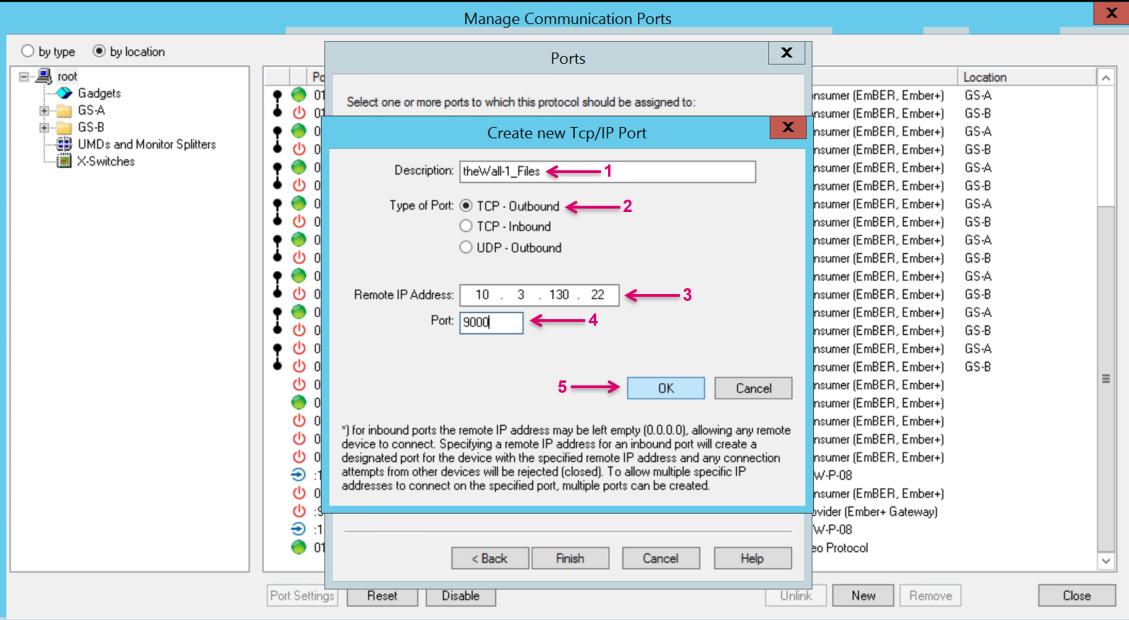
Task: Expand the GS-B tree node
Action: pyautogui.click(x=44, y=128)
